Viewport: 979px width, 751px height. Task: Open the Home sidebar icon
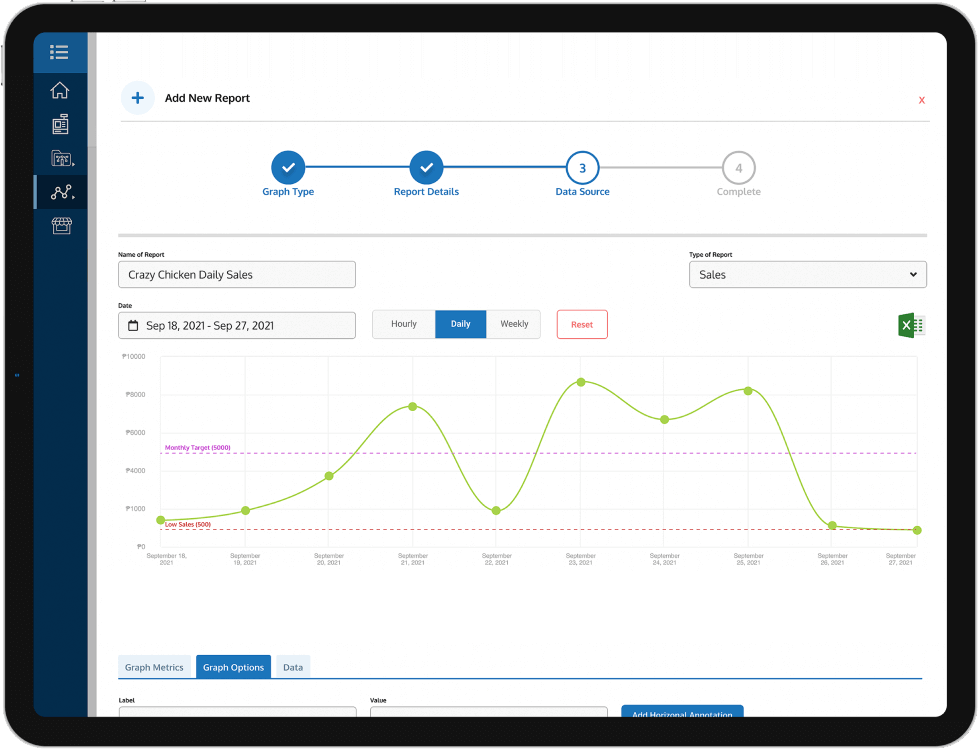tap(60, 90)
